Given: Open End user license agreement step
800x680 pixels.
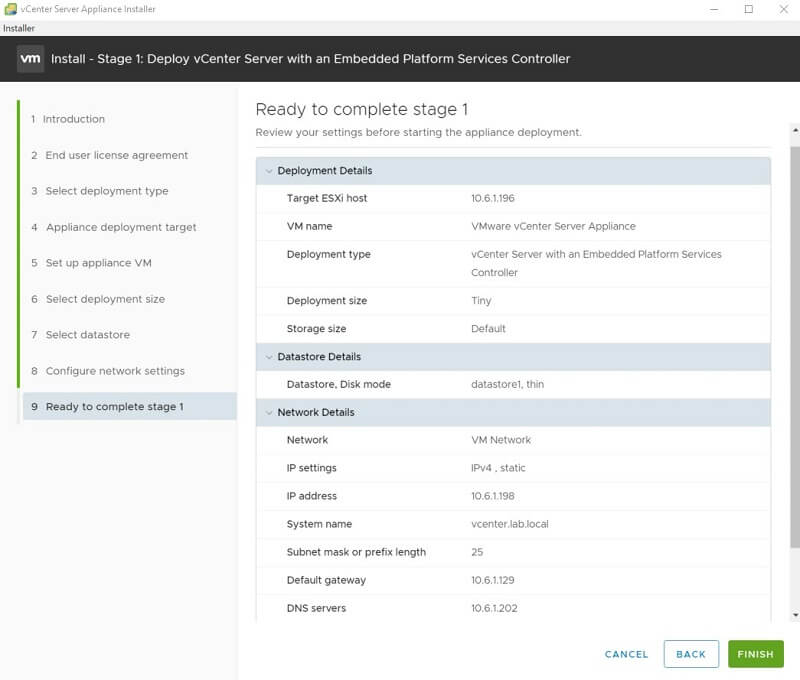Looking at the screenshot, I should coord(116,155).
